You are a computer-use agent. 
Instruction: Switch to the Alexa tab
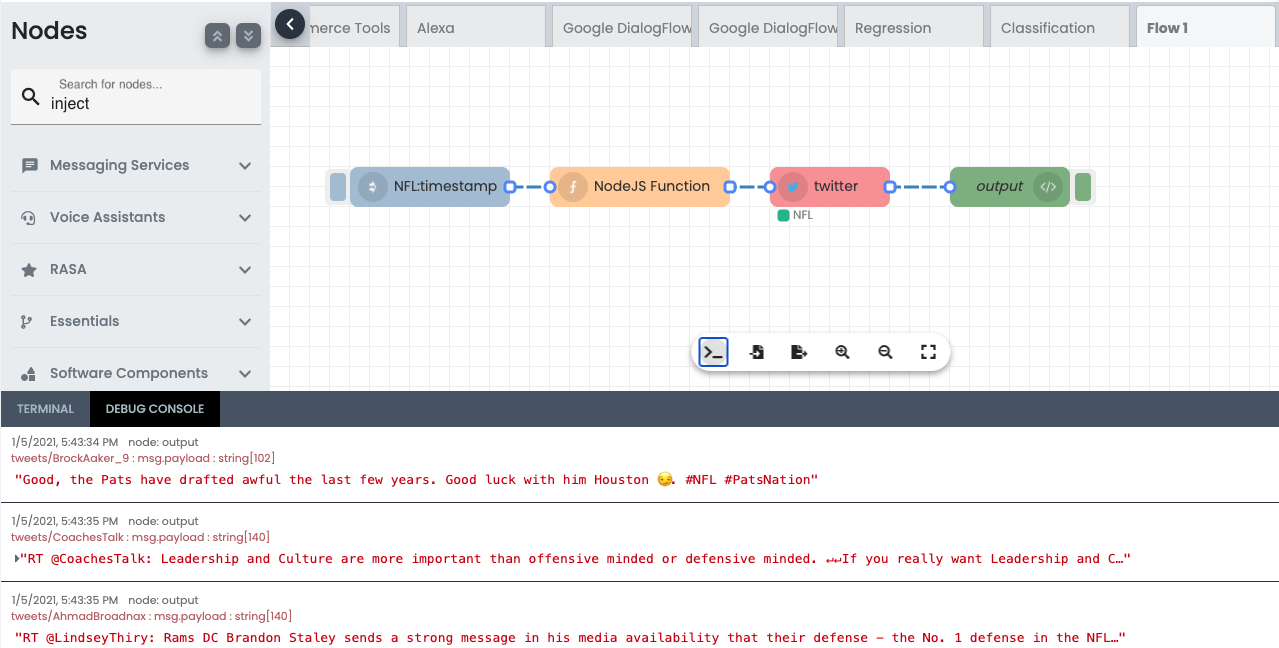474,27
